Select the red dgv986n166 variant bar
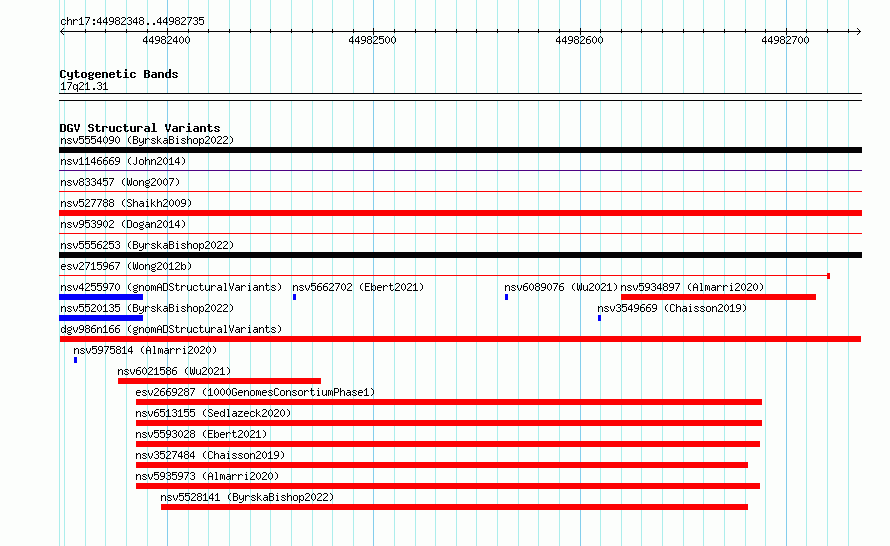Image resolution: width=890 pixels, height=546 pixels. pos(460,339)
